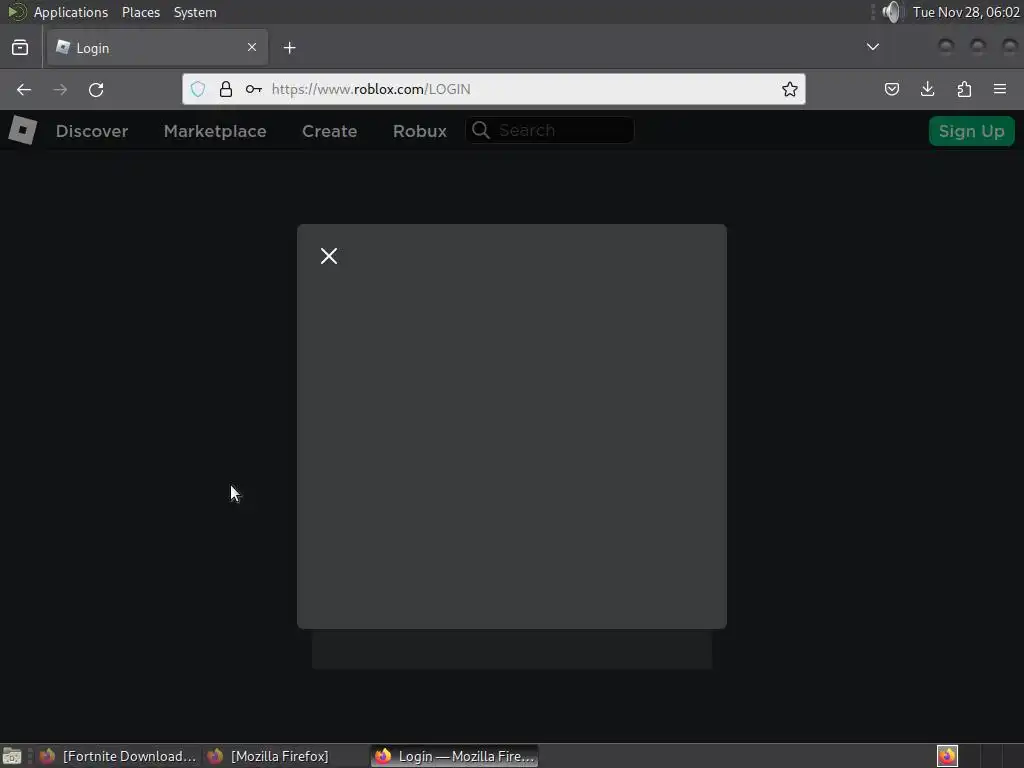
Task: Click the green Sign Up button
Action: coord(971,131)
